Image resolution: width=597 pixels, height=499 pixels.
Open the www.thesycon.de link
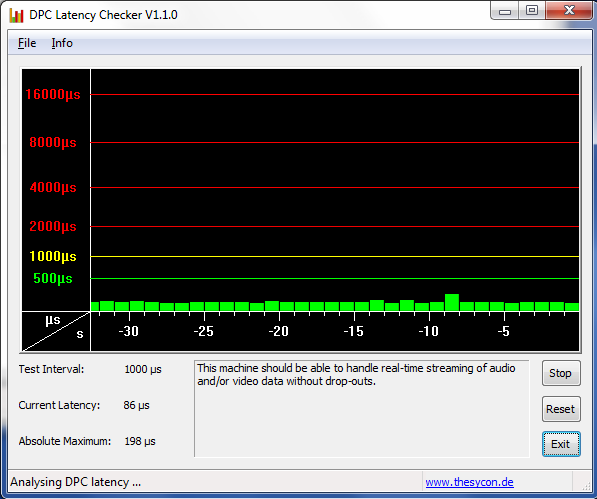pyautogui.click(x=469, y=482)
